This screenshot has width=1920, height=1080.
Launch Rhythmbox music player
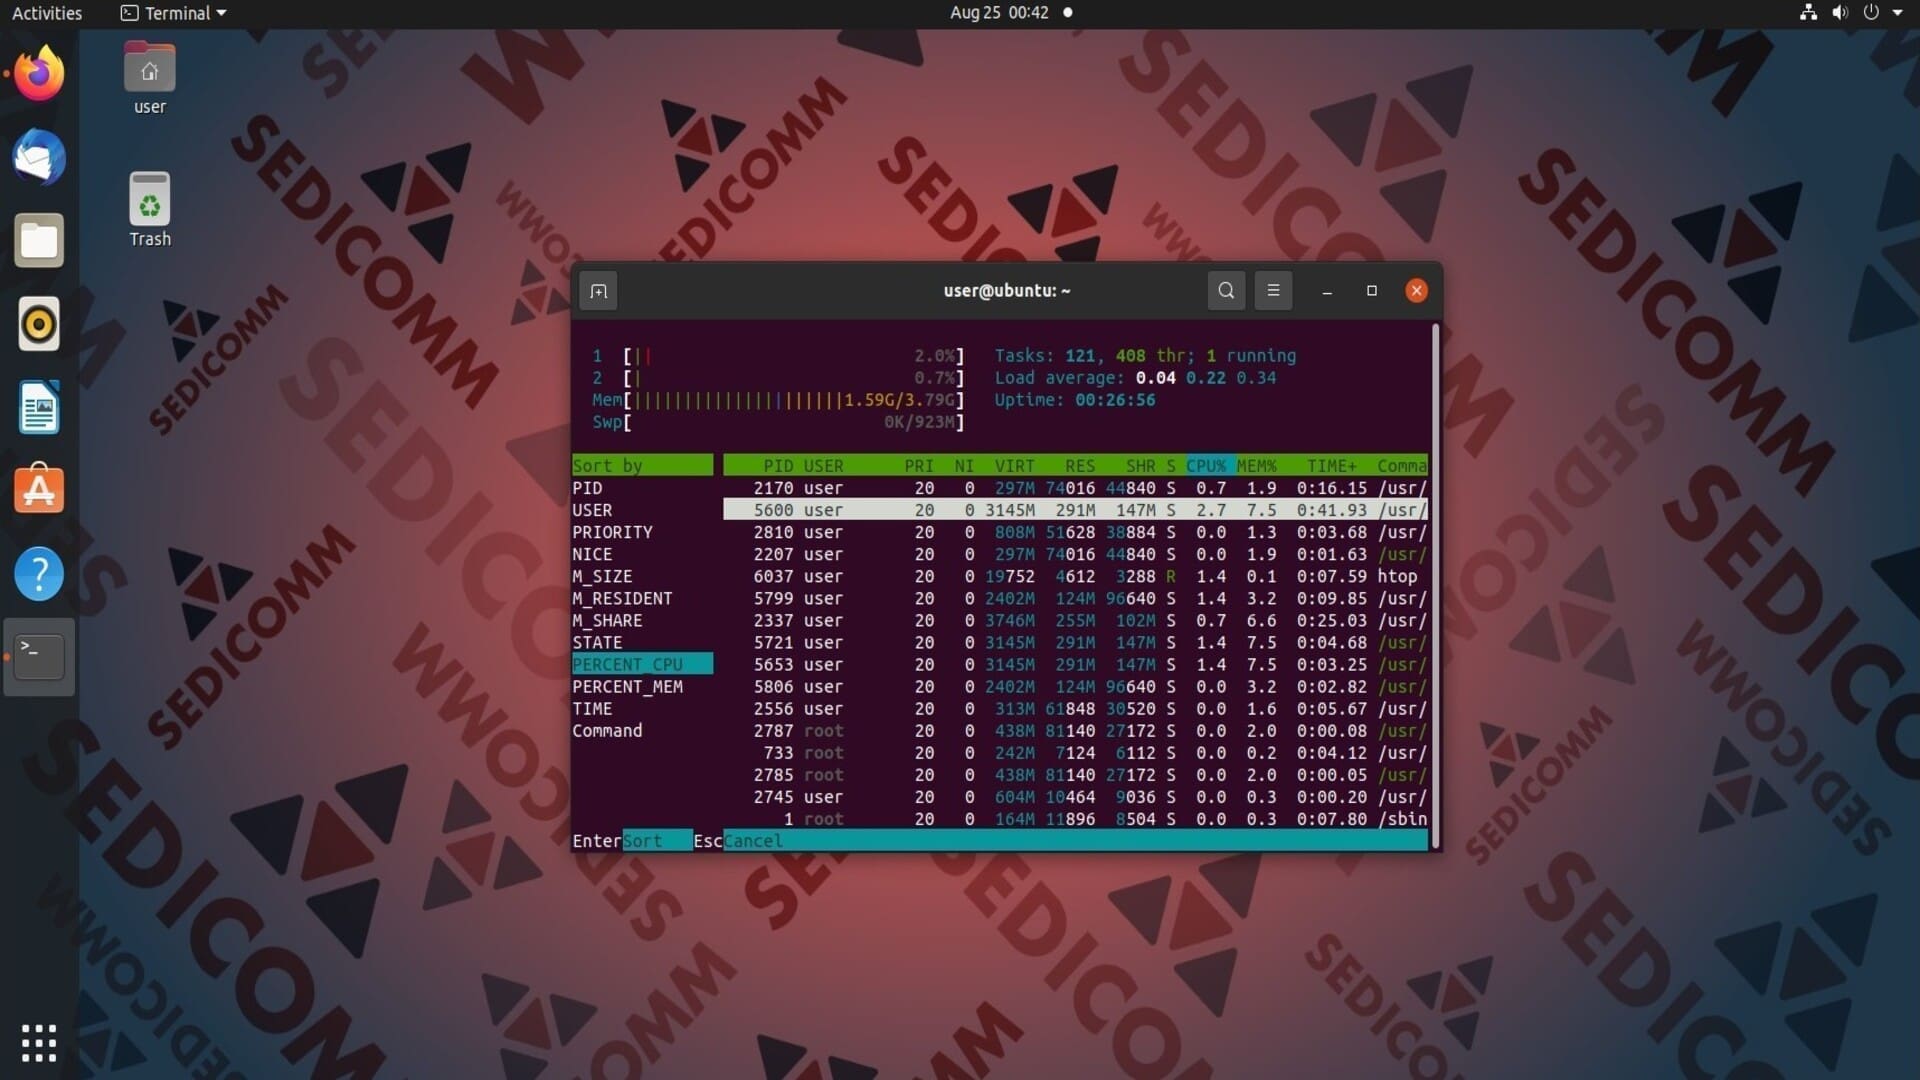[x=39, y=324]
